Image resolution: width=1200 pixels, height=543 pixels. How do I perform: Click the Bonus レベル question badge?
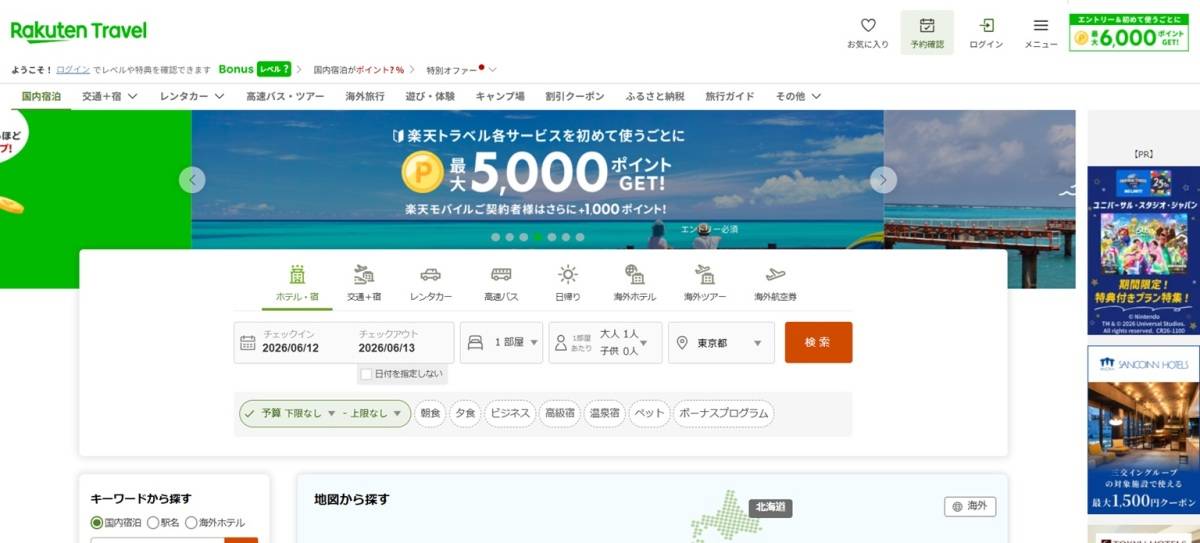coord(255,69)
